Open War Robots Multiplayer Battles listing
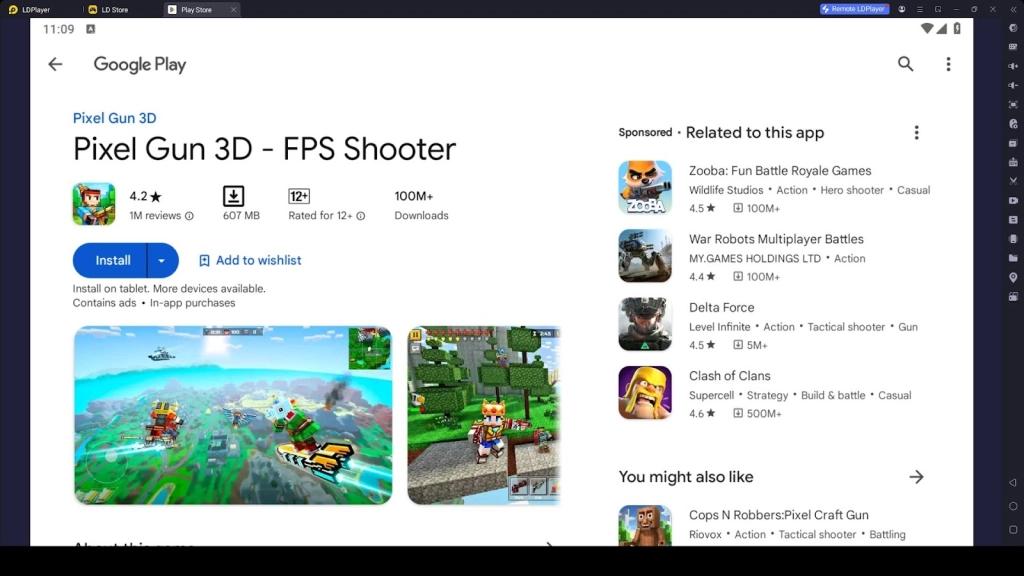1024x576 pixels. click(x=776, y=239)
